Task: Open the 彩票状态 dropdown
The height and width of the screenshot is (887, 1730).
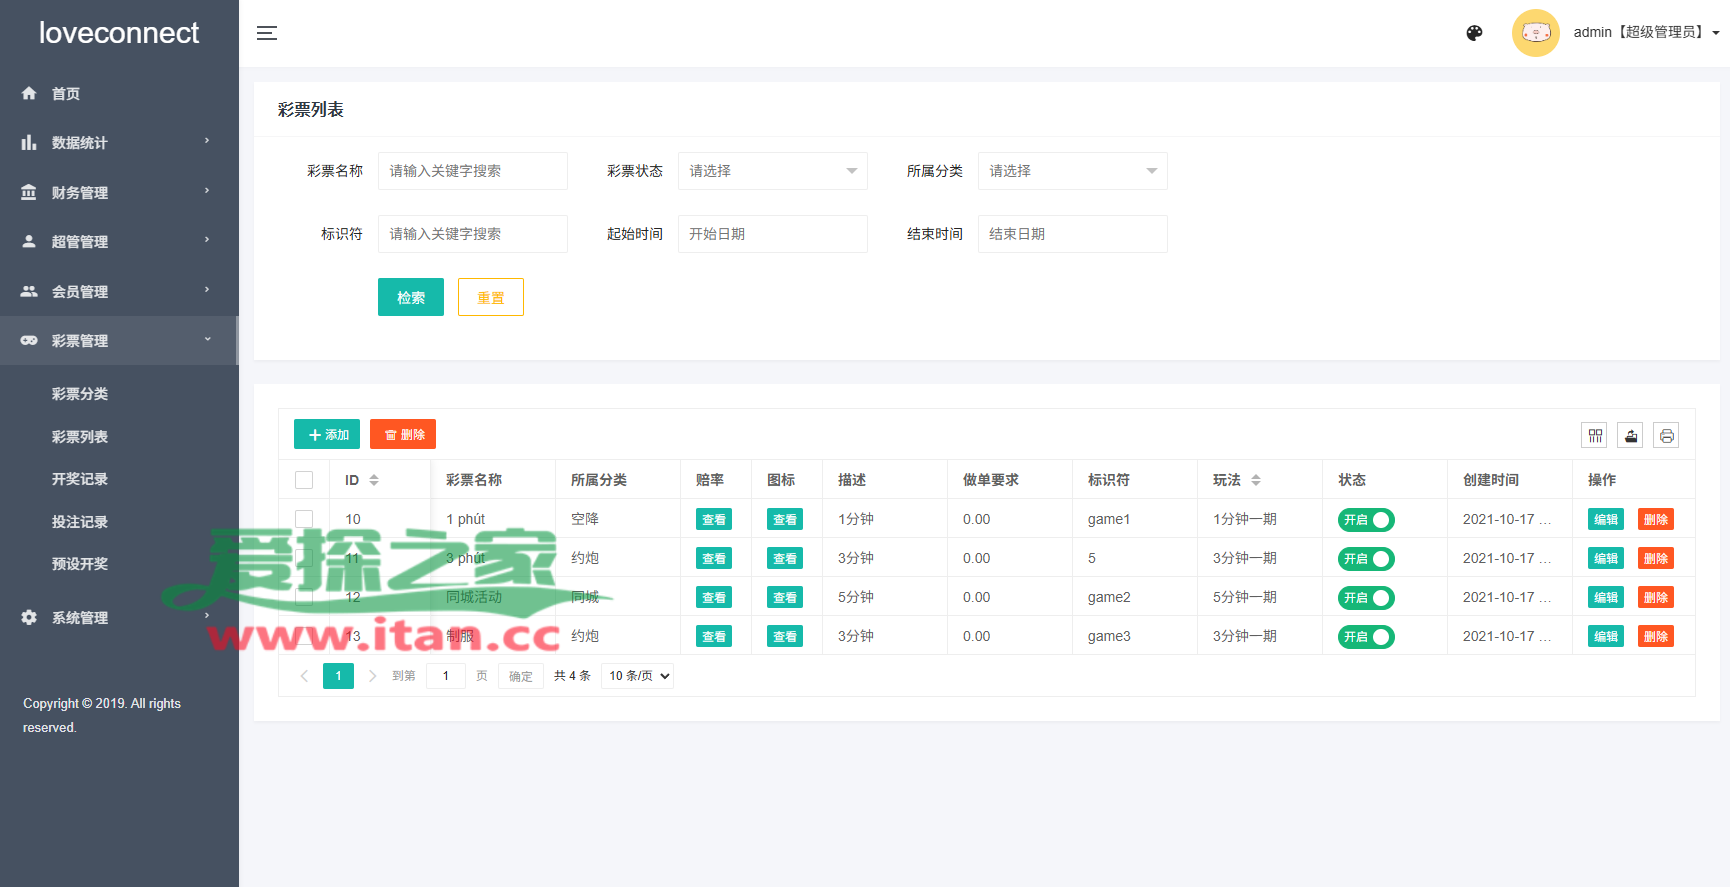Action: point(772,171)
